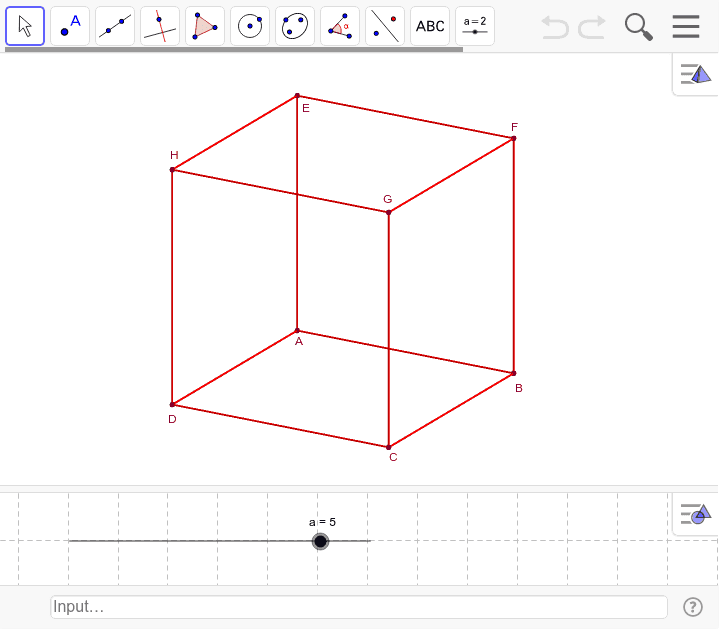Select the Point tool
The image size is (720, 630).
[70, 26]
